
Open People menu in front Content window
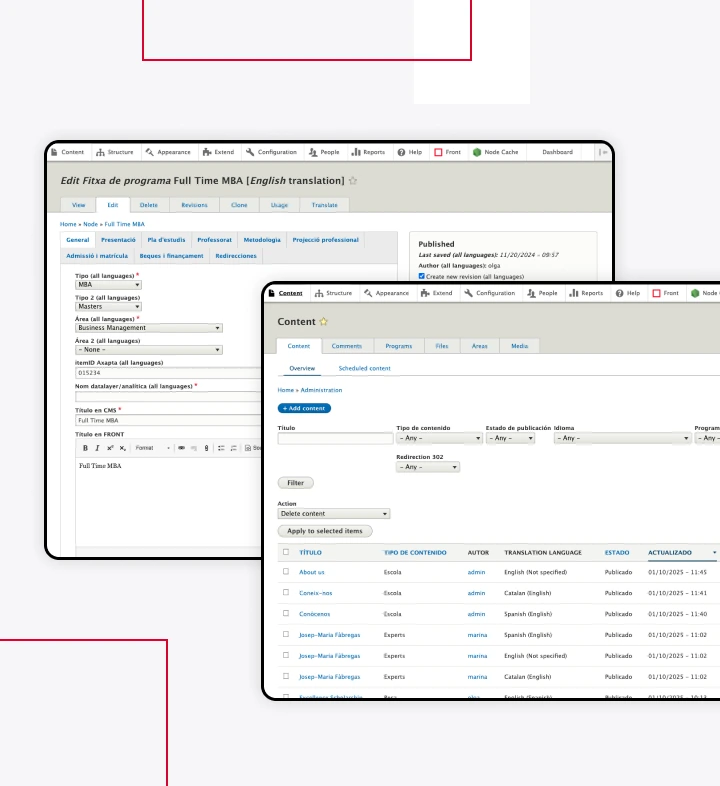point(543,293)
